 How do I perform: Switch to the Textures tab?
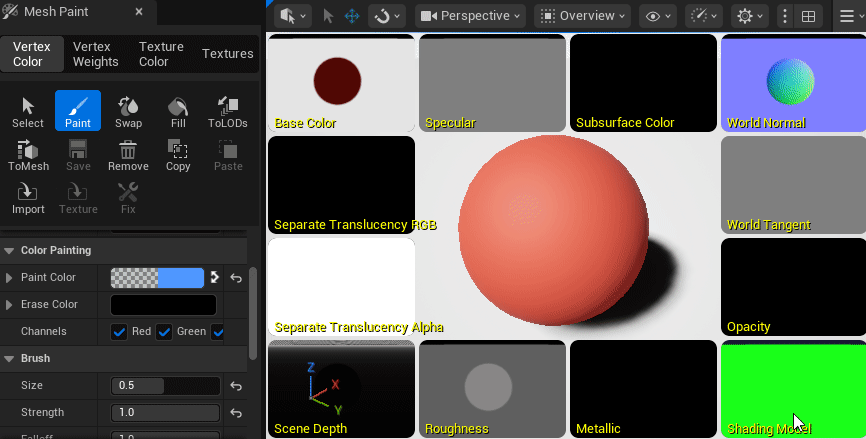click(x=228, y=54)
